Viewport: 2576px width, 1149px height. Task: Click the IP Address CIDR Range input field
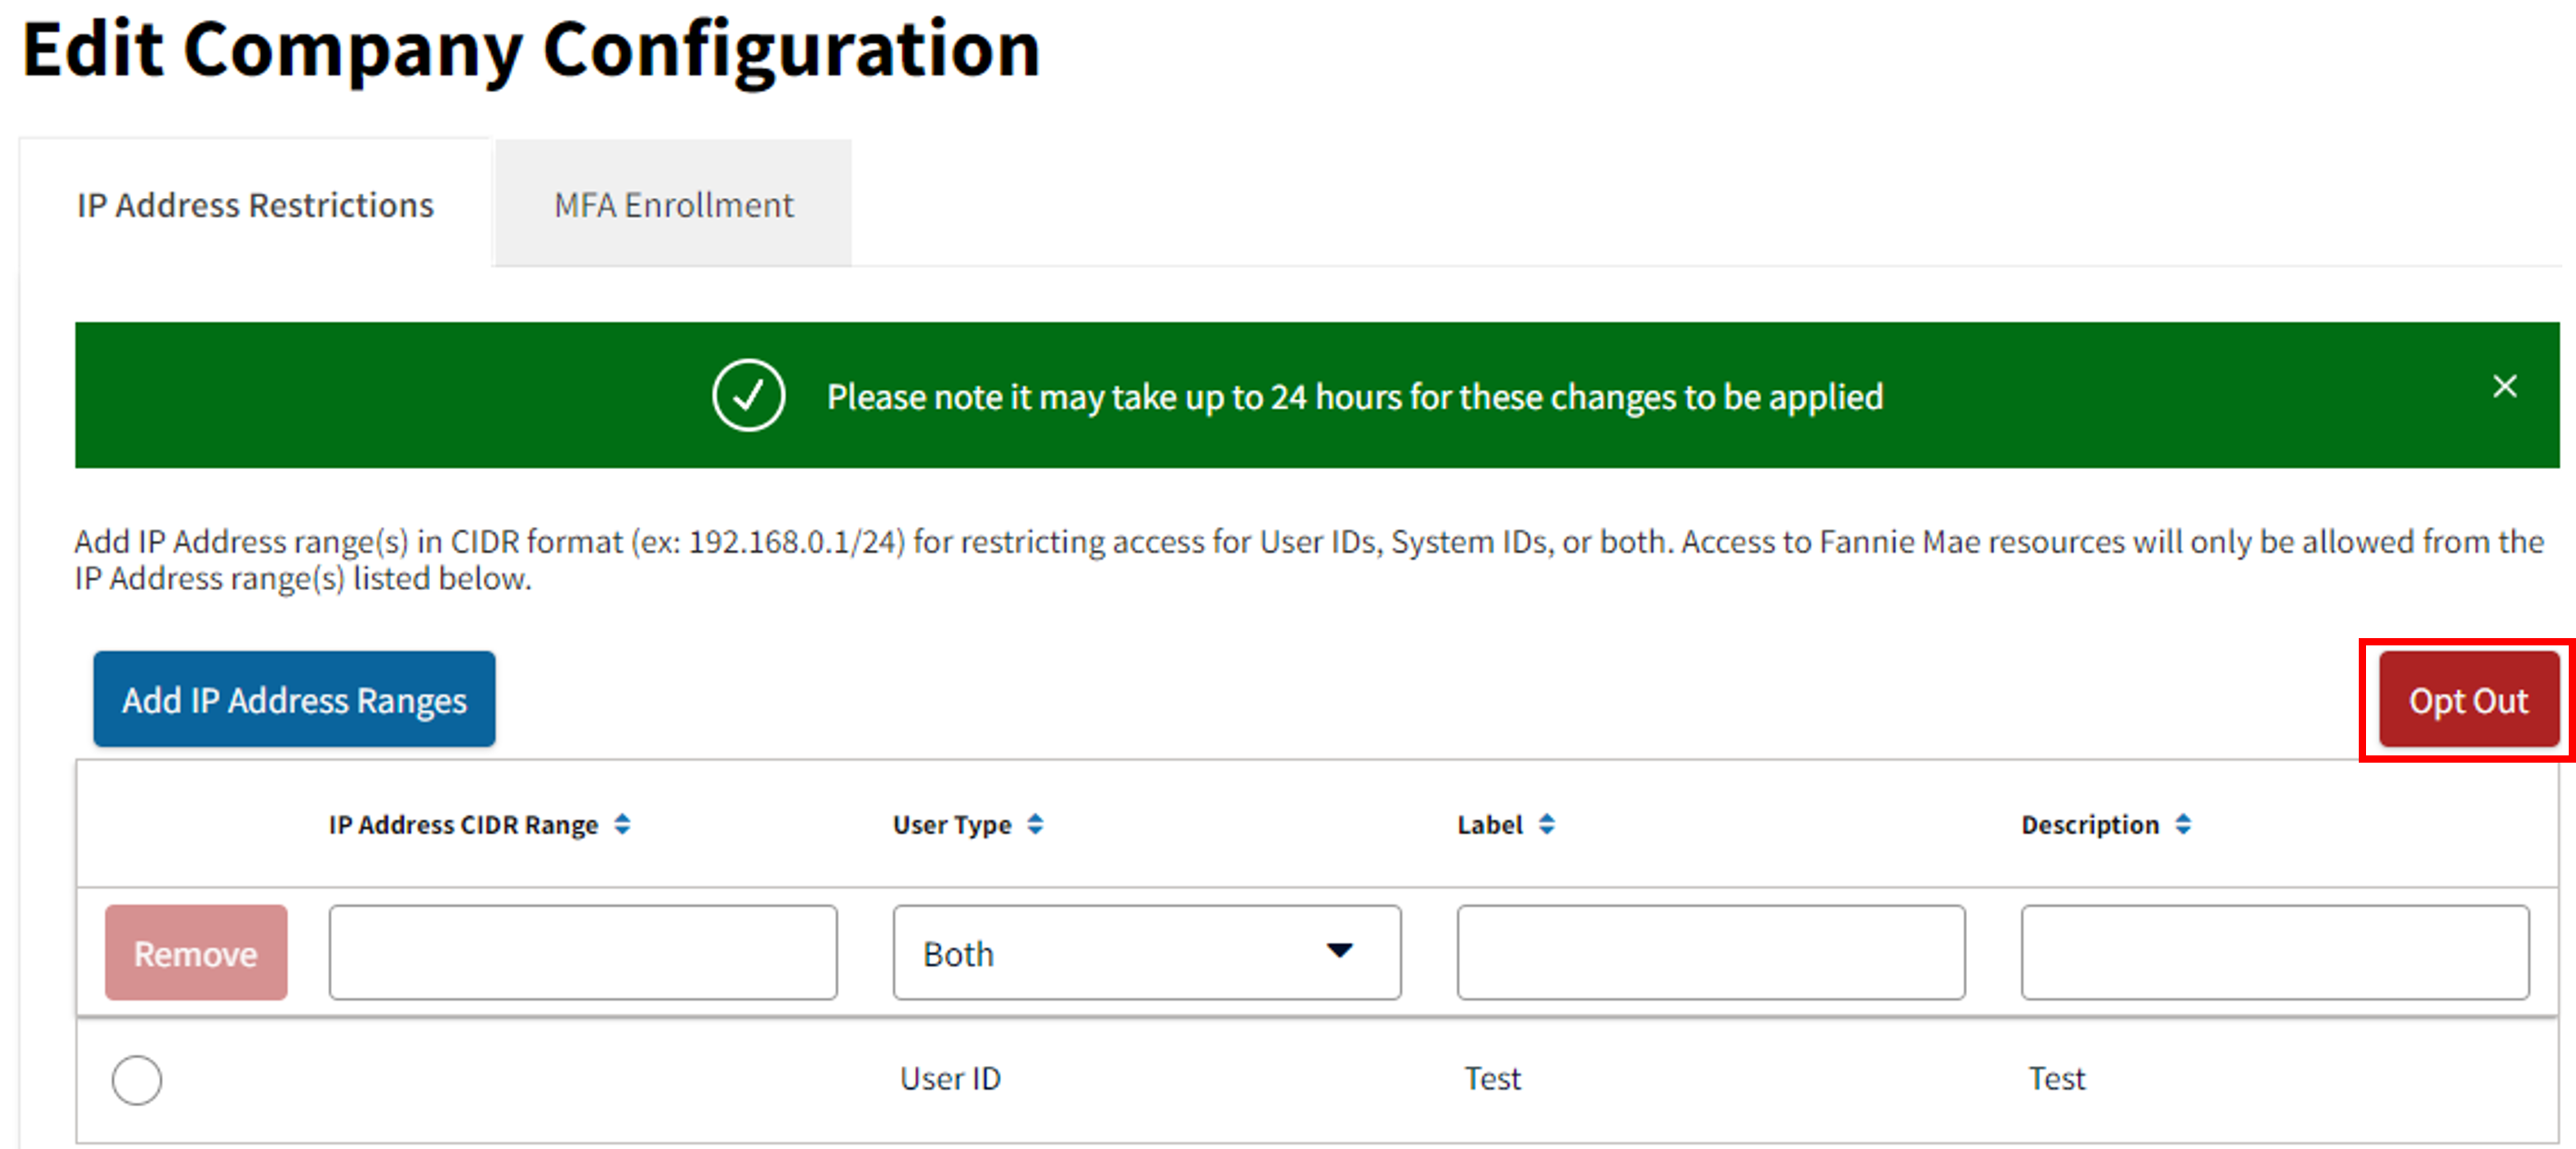[x=583, y=952]
